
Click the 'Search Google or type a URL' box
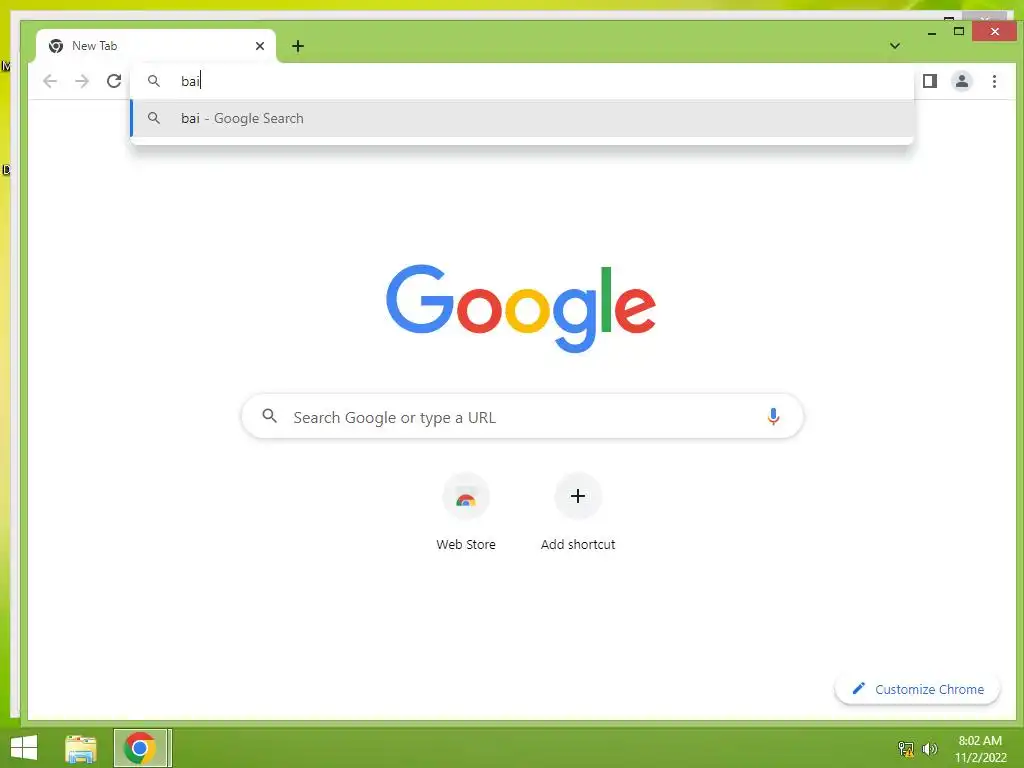(522, 417)
